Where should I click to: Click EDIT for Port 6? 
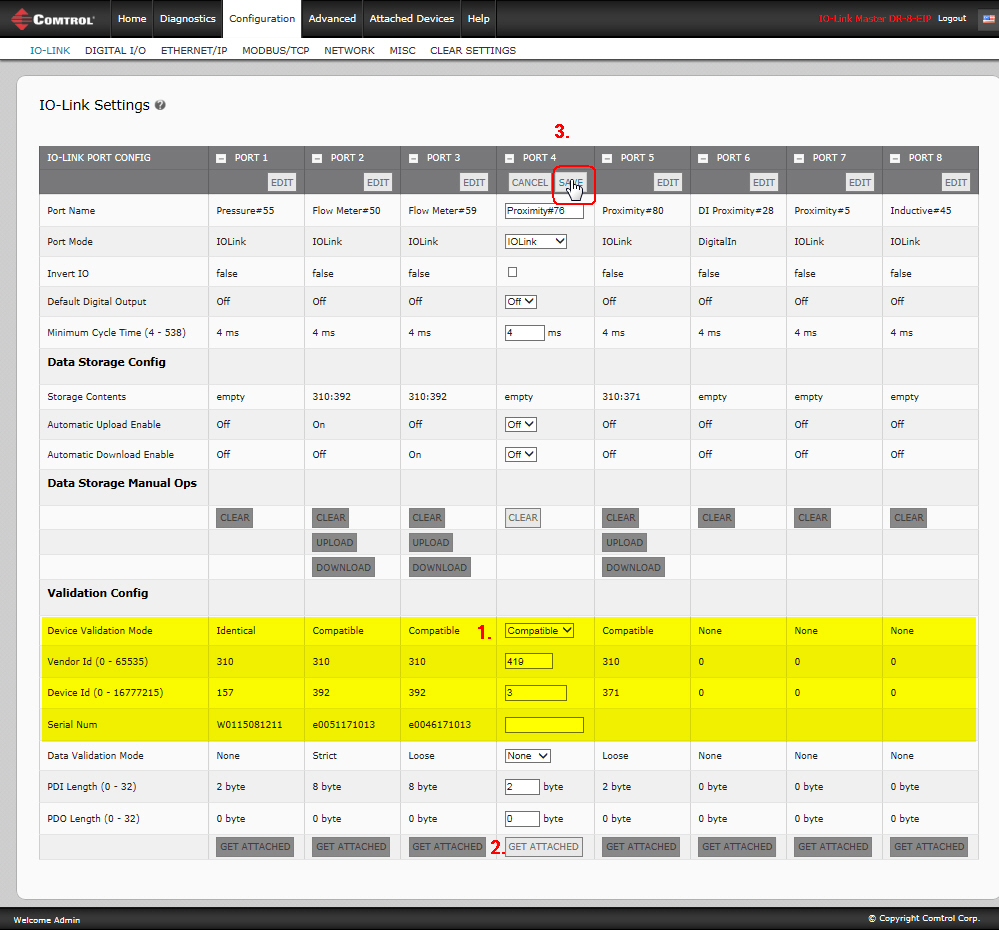pyautogui.click(x=764, y=182)
